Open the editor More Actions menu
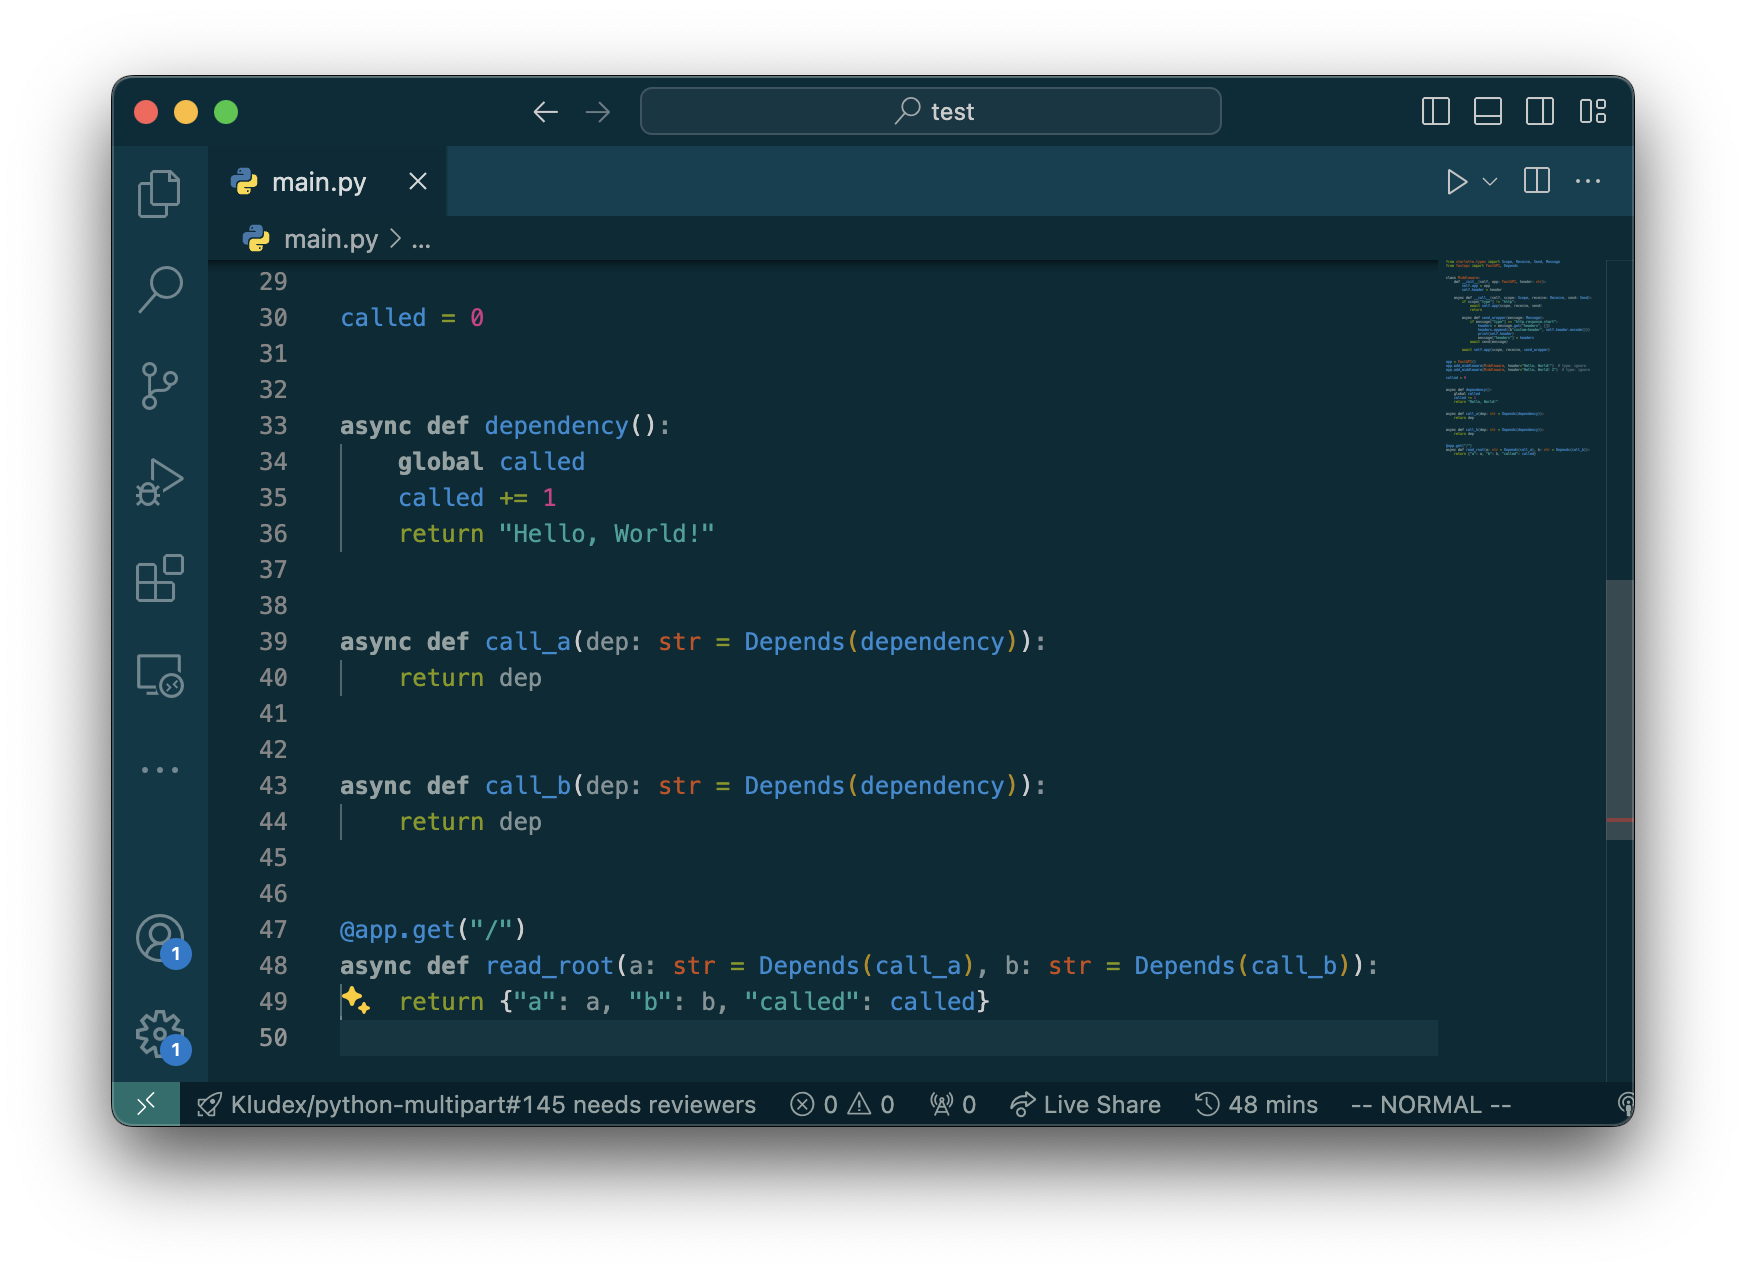This screenshot has width=1746, height=1274. [x=1587, y=181]
